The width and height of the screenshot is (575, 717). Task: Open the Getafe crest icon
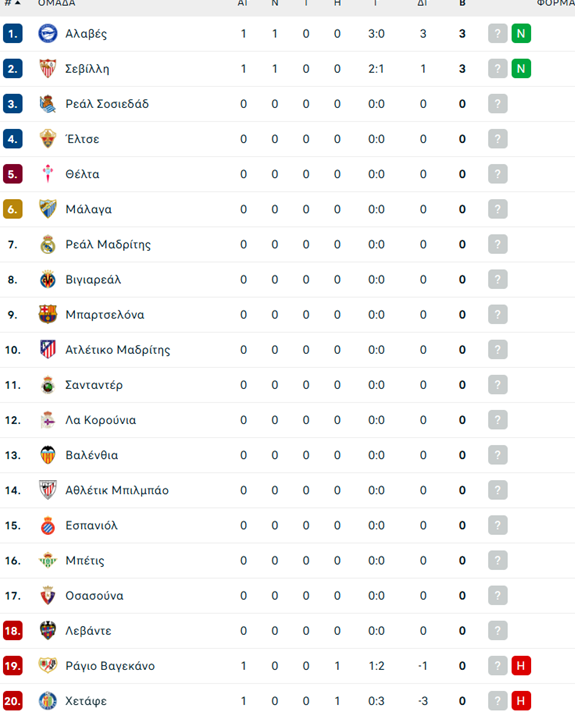pos(48,701)
